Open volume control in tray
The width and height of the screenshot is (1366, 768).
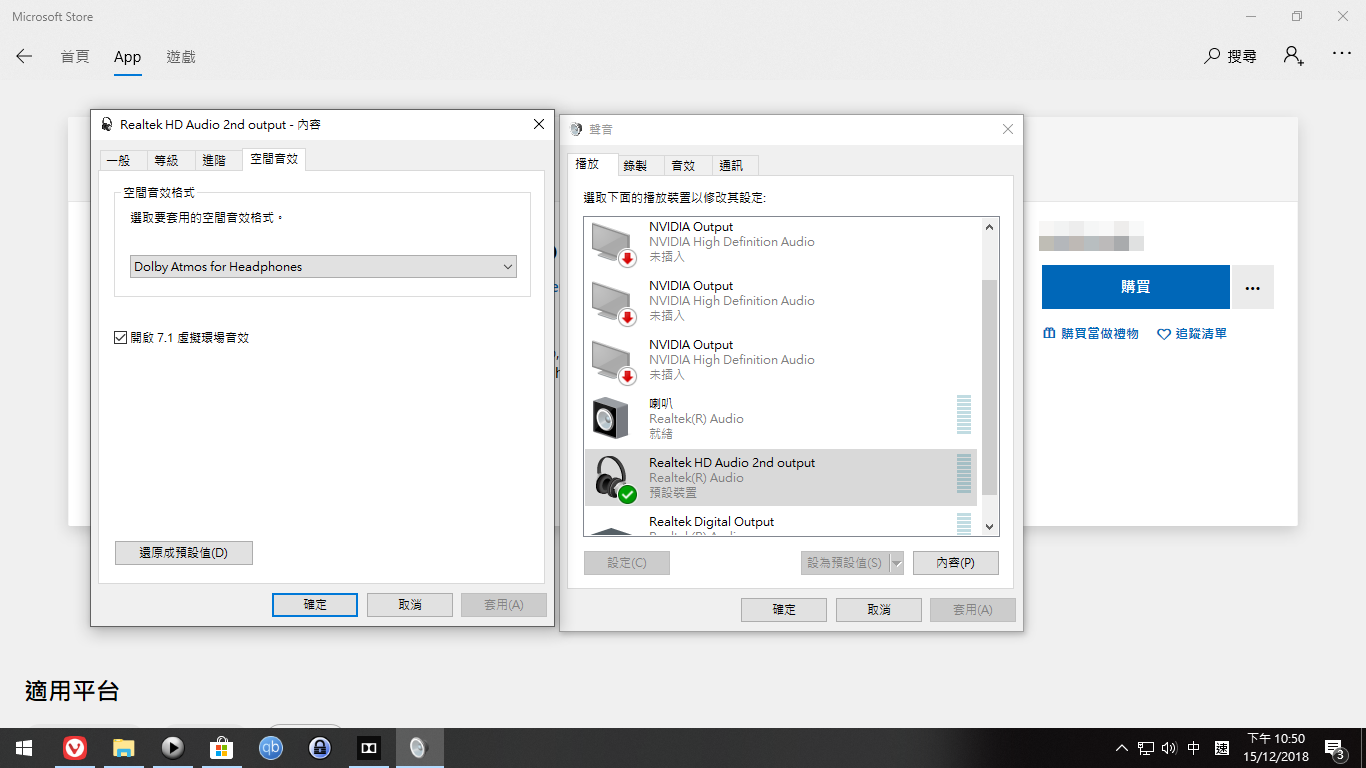(1169, 748)
